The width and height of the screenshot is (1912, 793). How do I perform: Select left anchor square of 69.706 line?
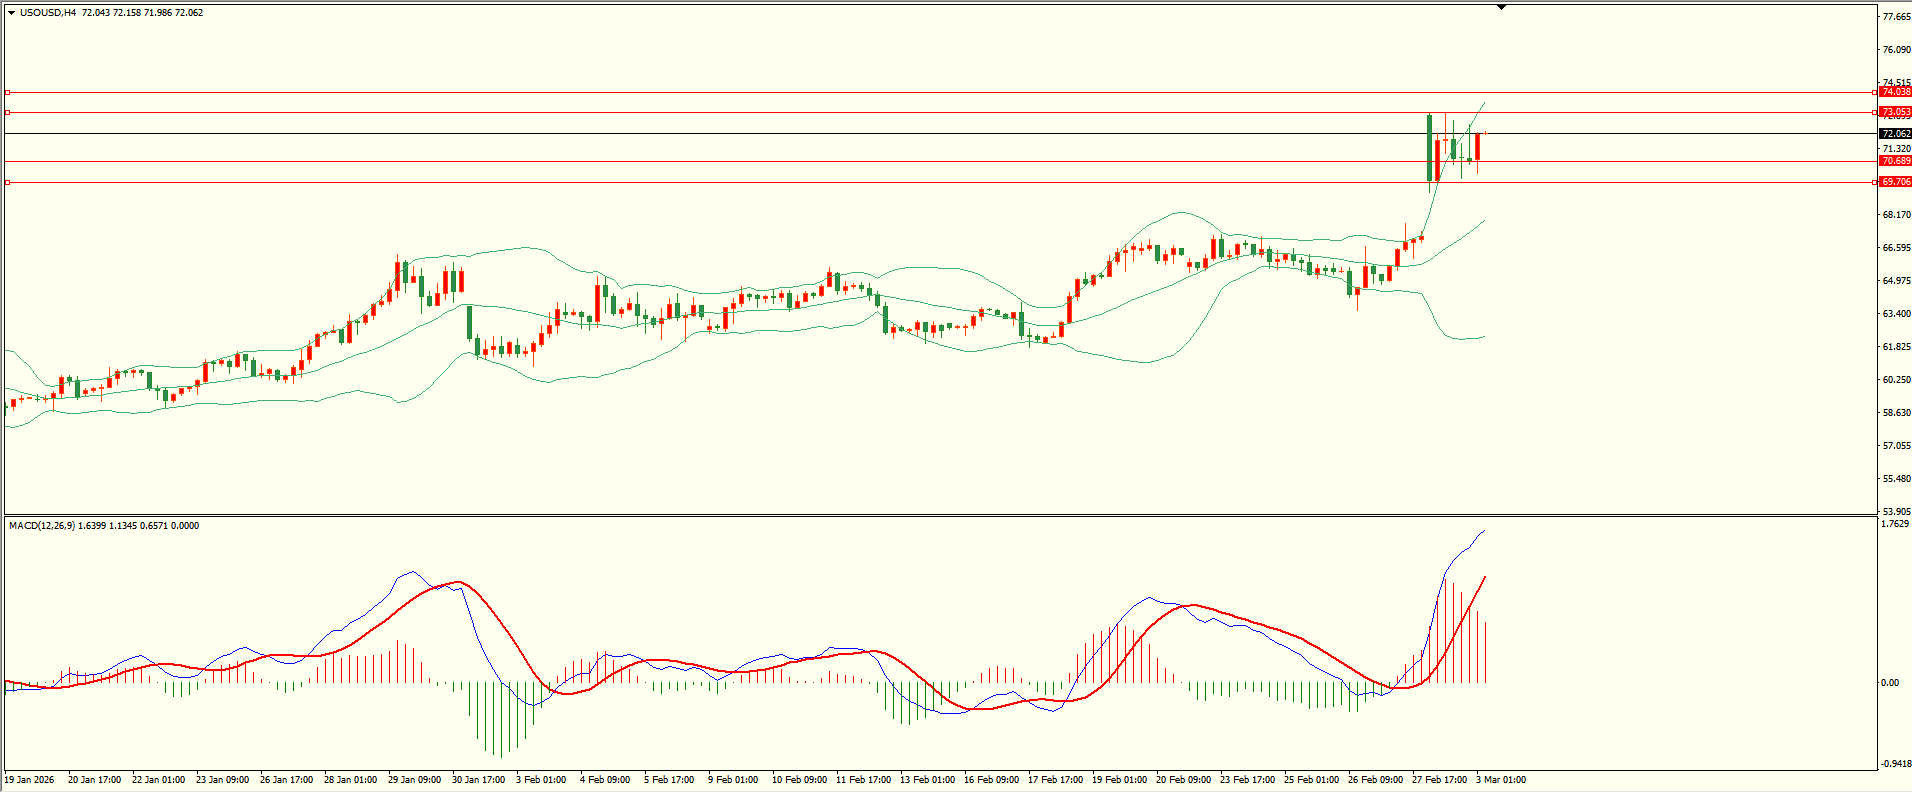click(x=8, y=182)
